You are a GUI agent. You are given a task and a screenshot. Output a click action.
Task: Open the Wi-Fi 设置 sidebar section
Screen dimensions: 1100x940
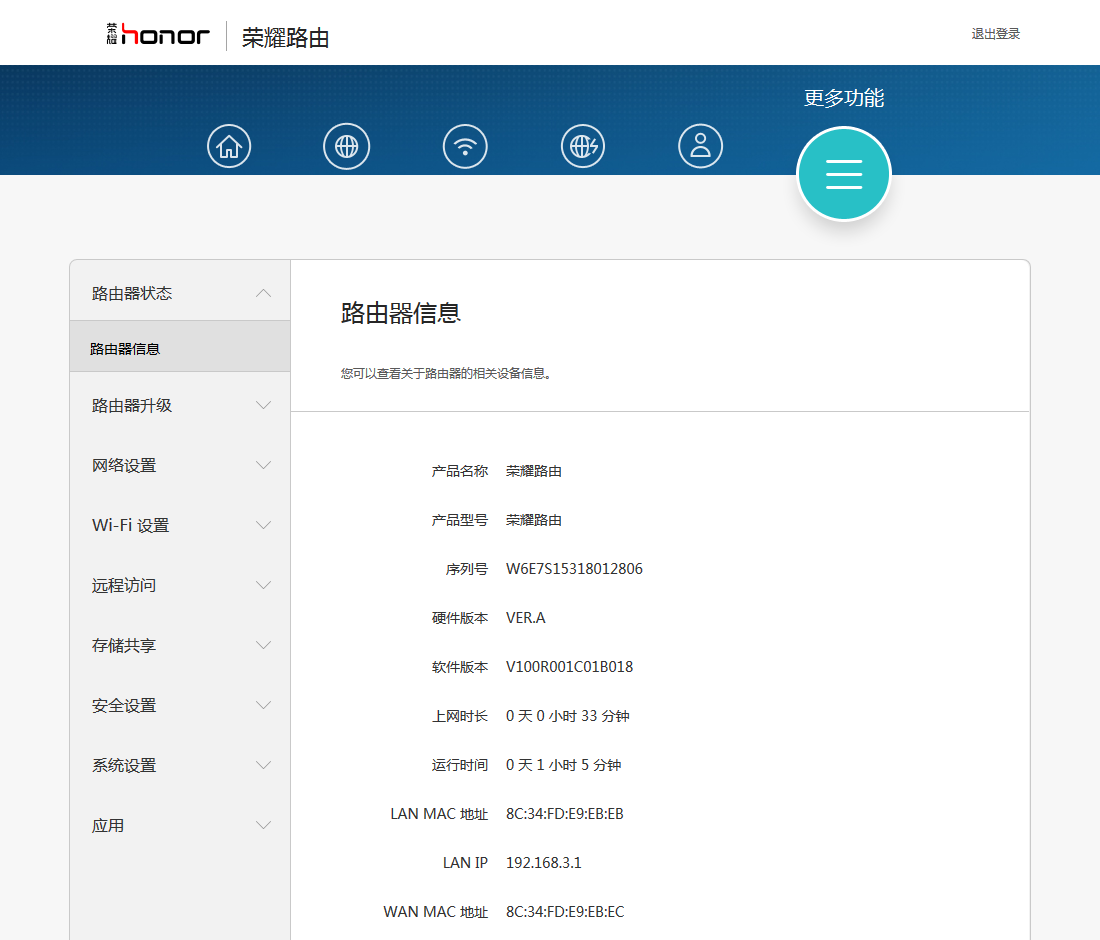[x=180, y=525]
